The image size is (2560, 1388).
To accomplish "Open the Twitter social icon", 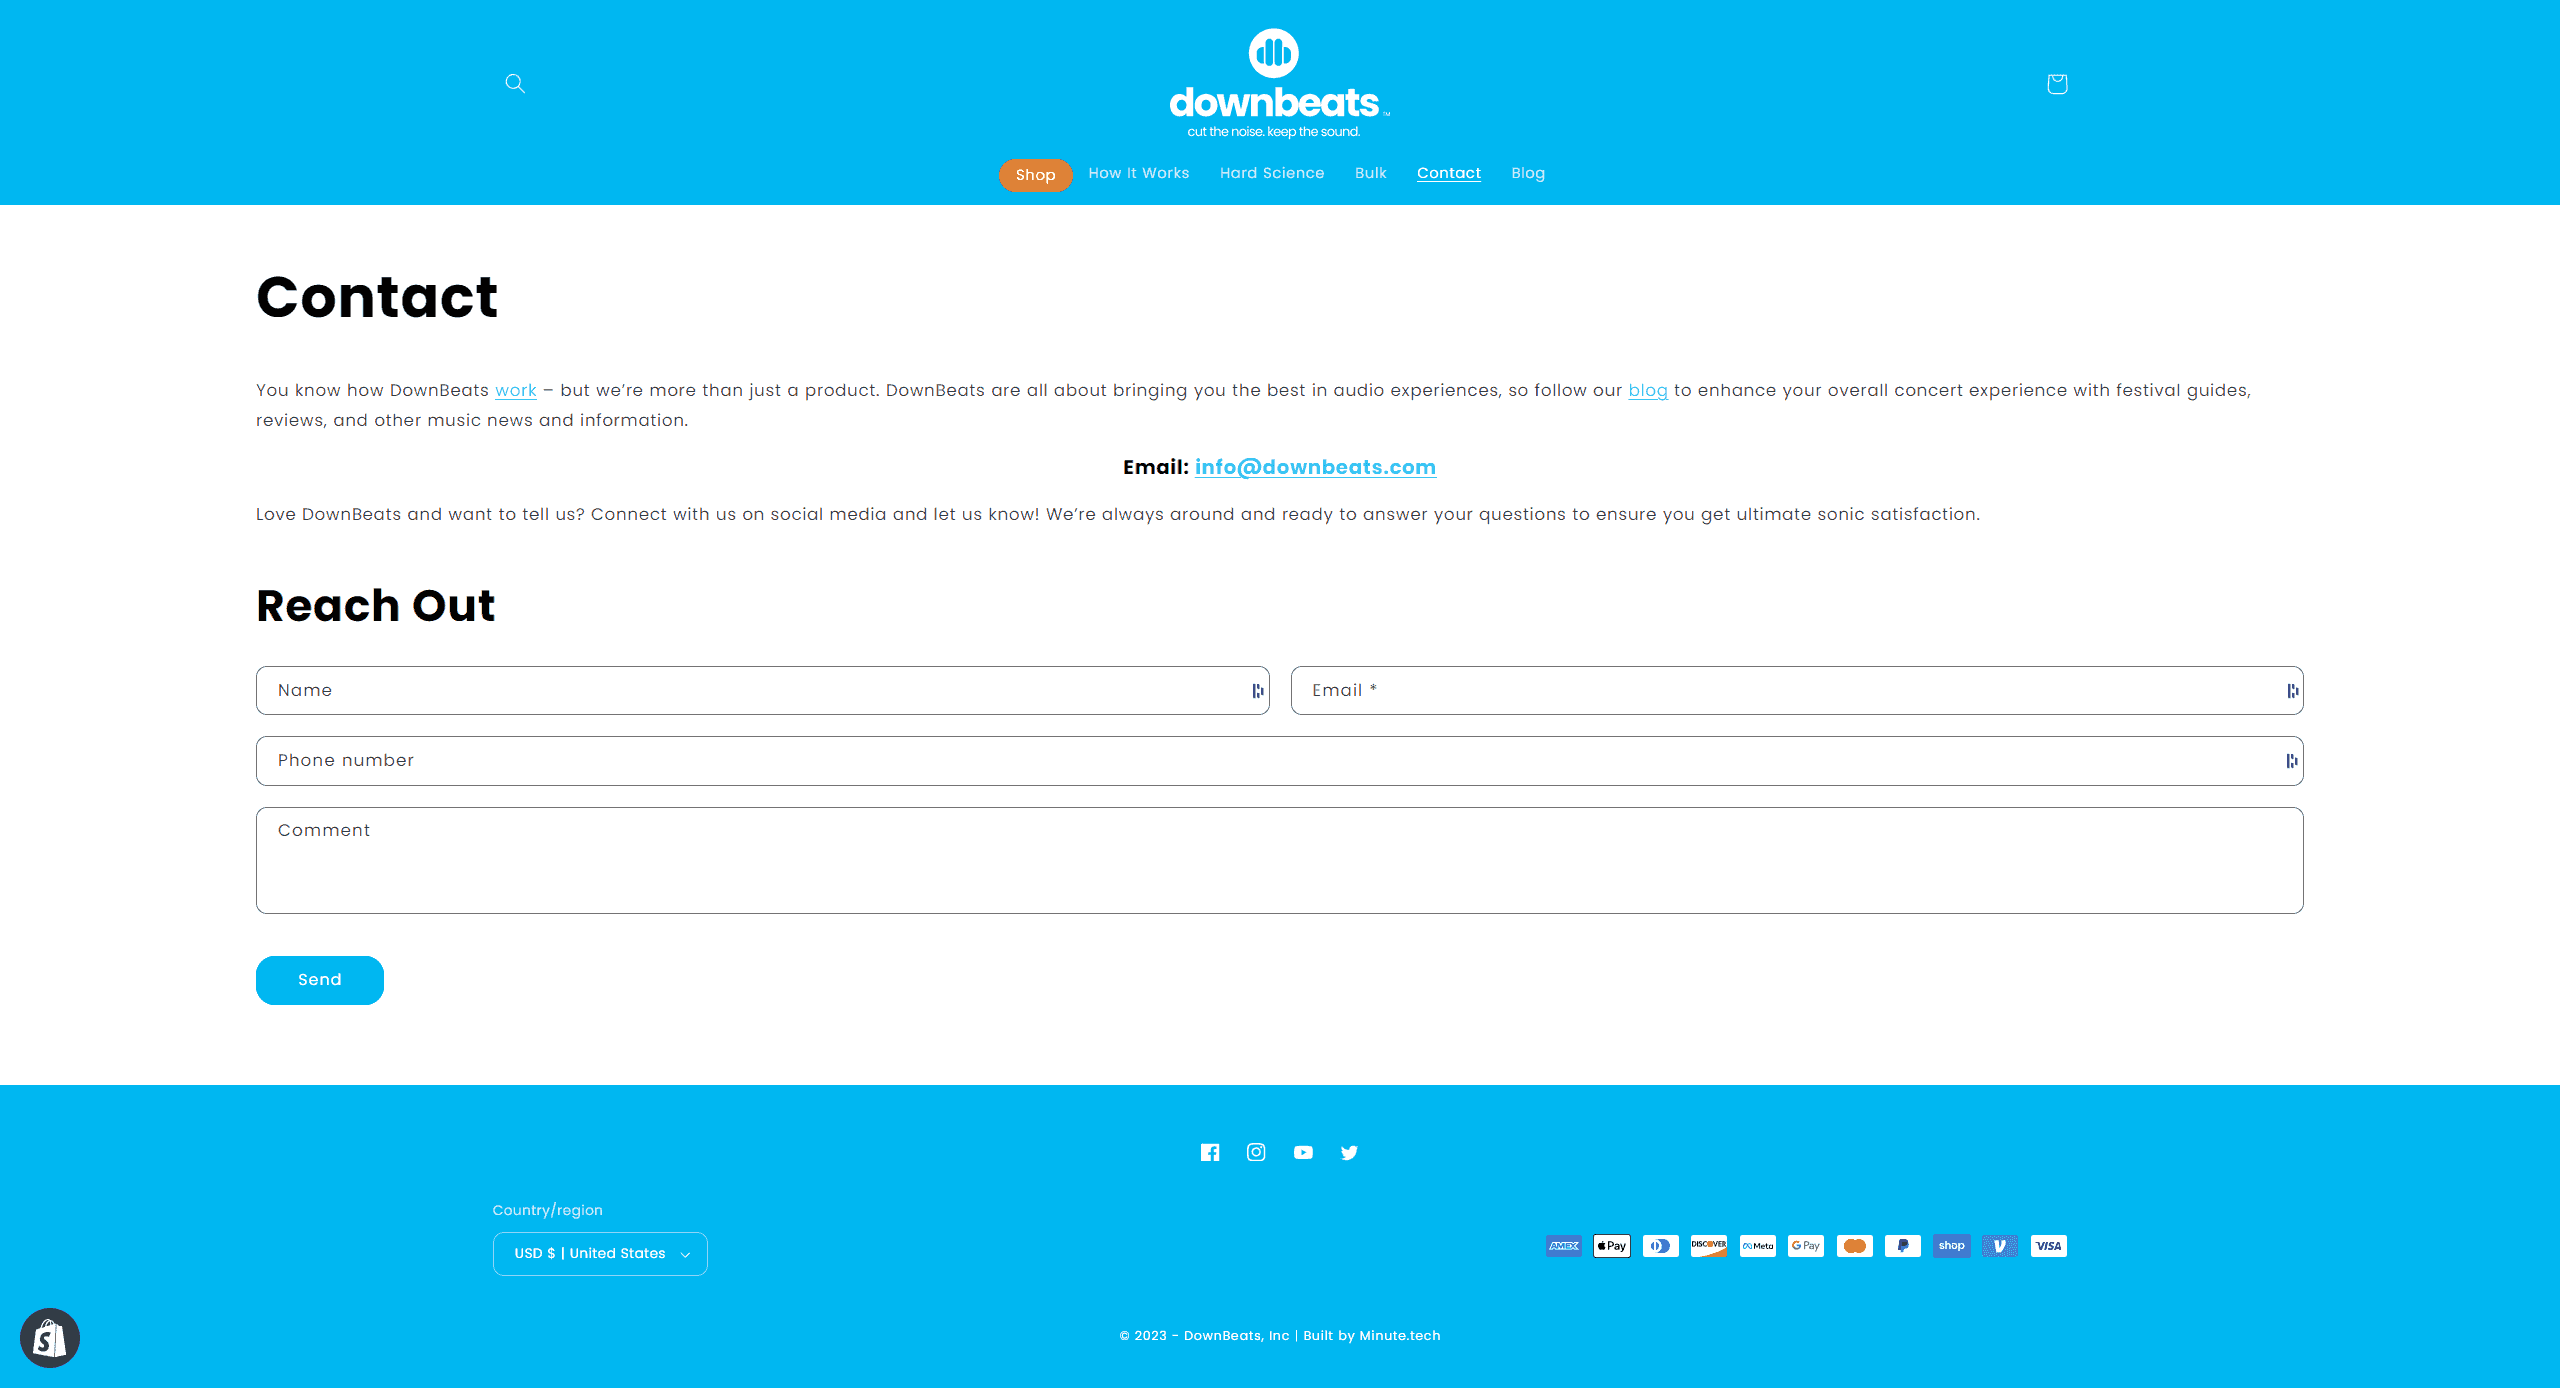I will click(1349, 1152).
